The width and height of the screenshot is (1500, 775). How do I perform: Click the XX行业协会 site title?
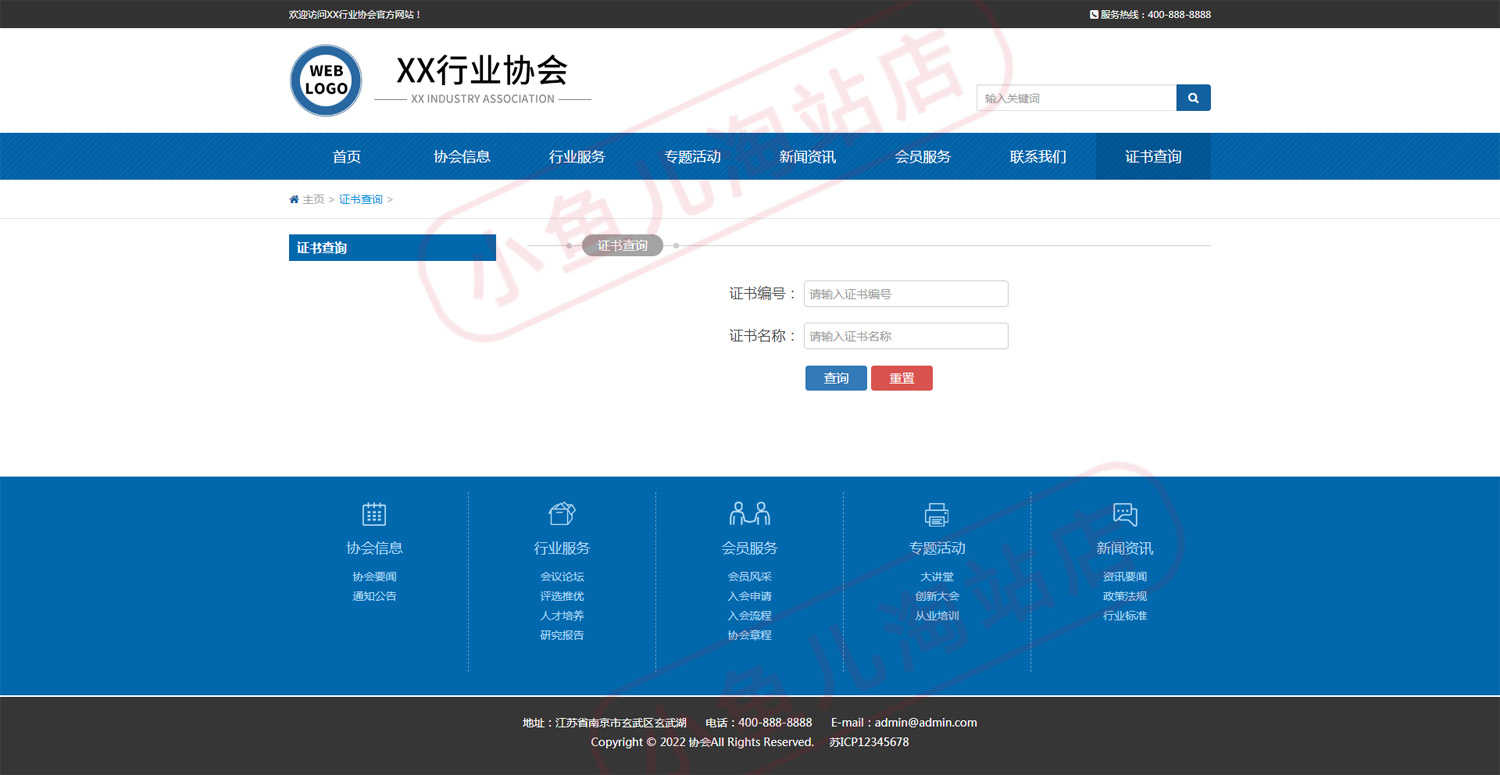(482, 70)
